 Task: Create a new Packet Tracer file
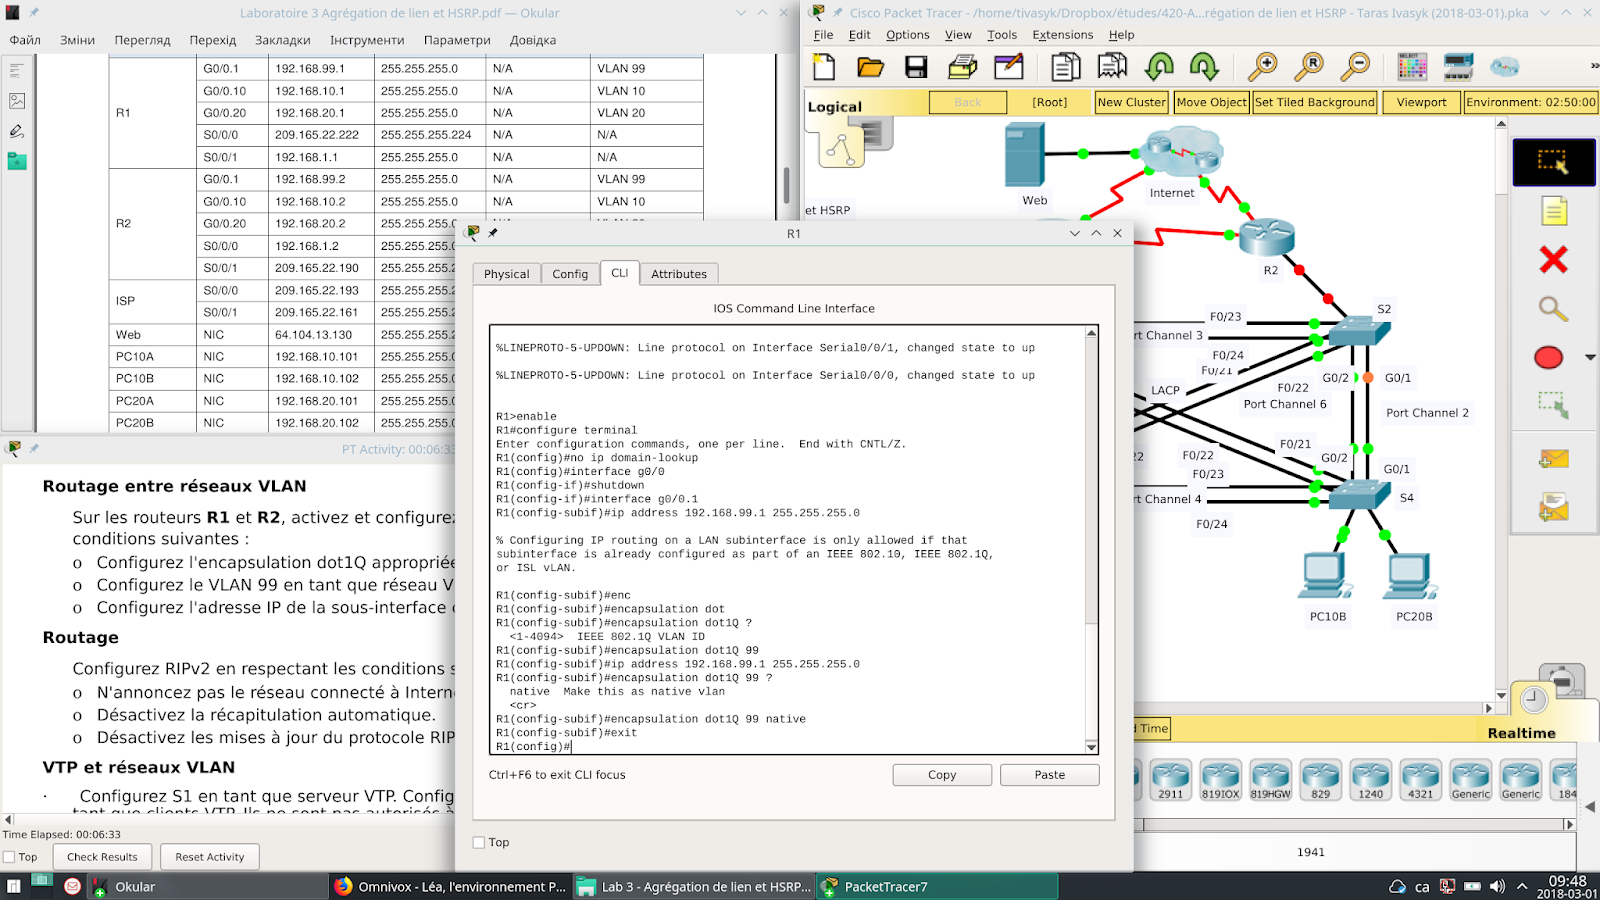click(x=824, y=67)
